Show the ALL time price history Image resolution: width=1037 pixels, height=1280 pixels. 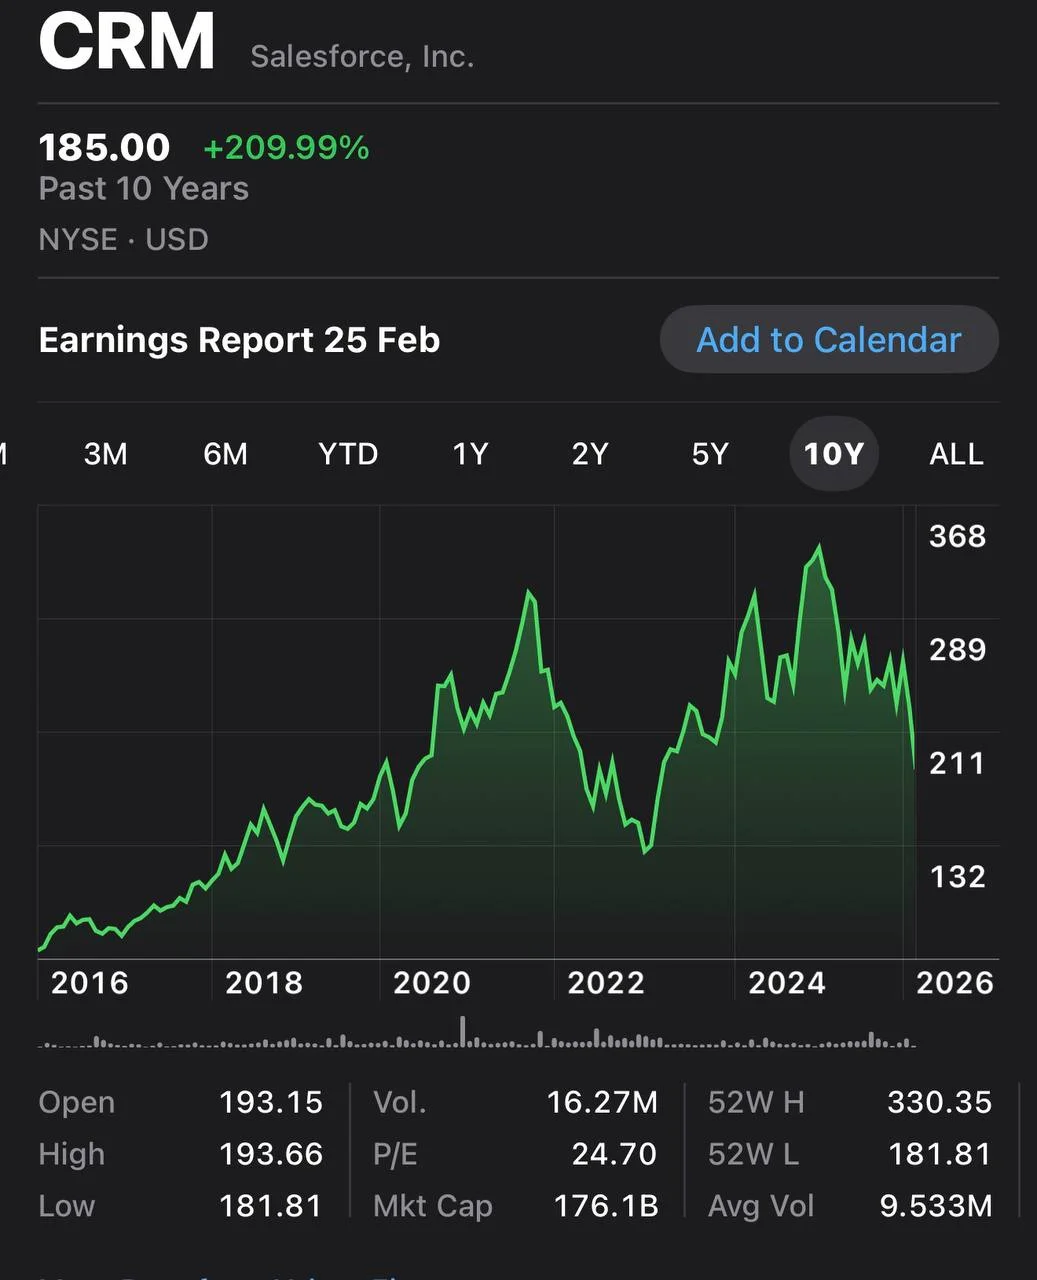[956, 454]
